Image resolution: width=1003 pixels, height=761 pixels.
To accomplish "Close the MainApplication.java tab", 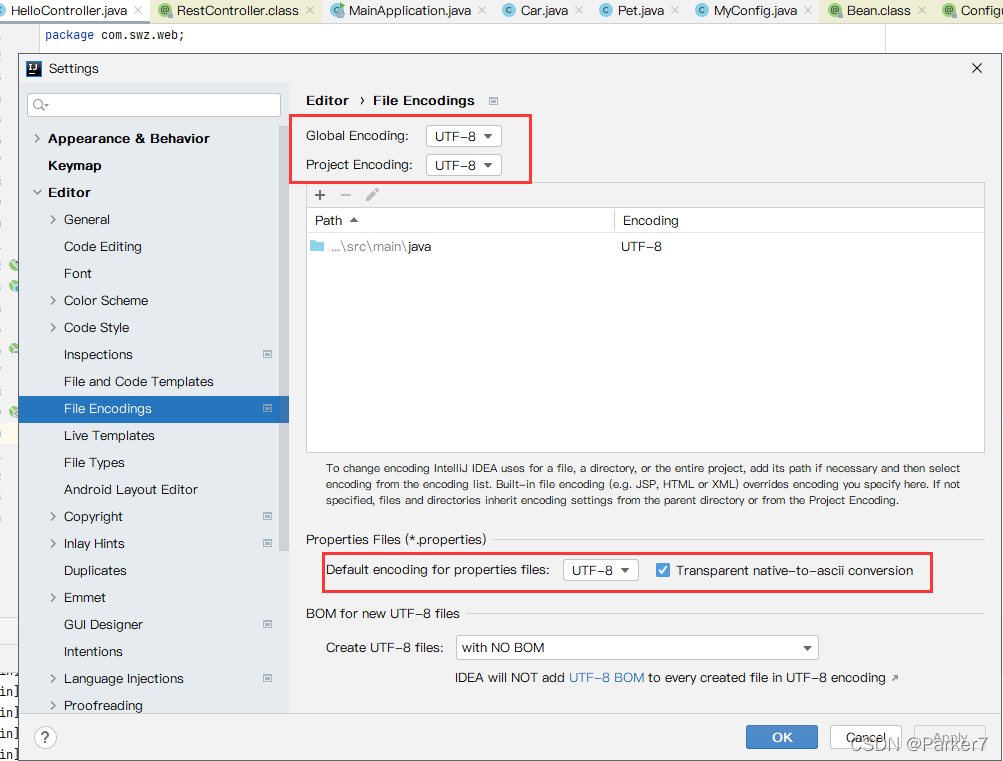I will [x=482, y=10].
